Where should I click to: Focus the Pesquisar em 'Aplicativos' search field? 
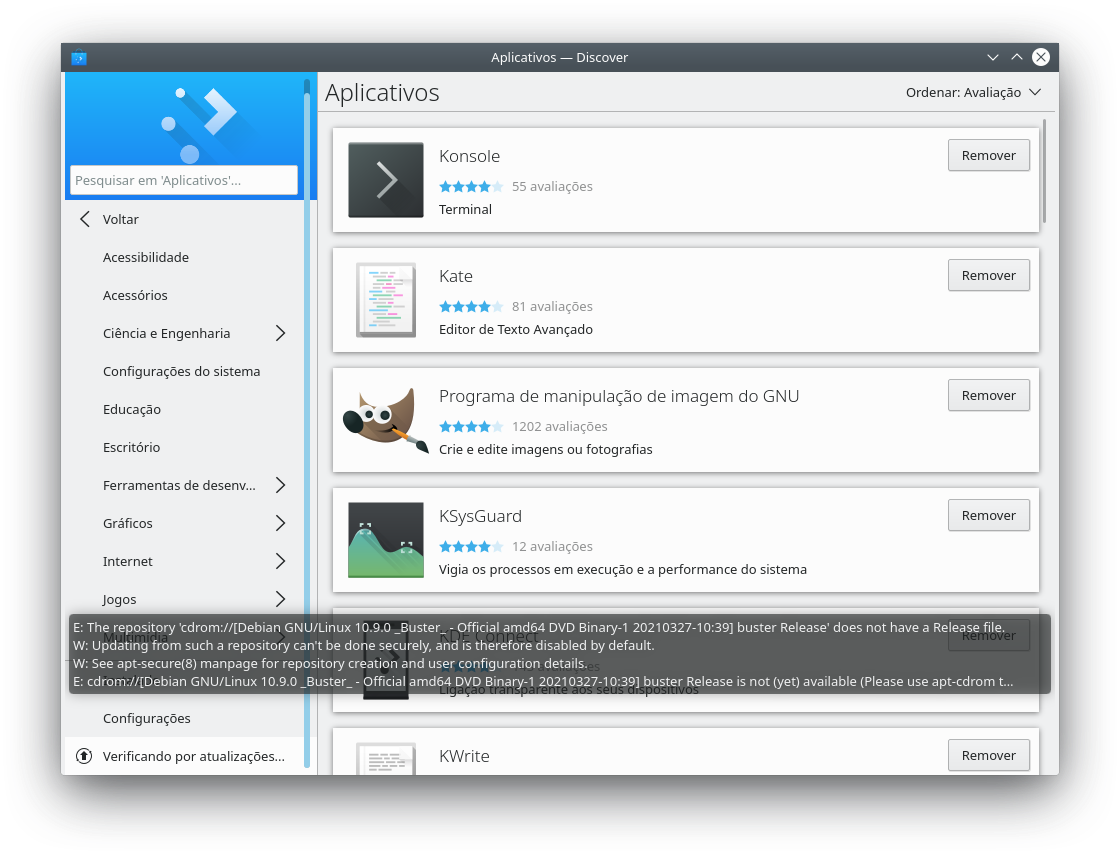click(x=184, y=180)
